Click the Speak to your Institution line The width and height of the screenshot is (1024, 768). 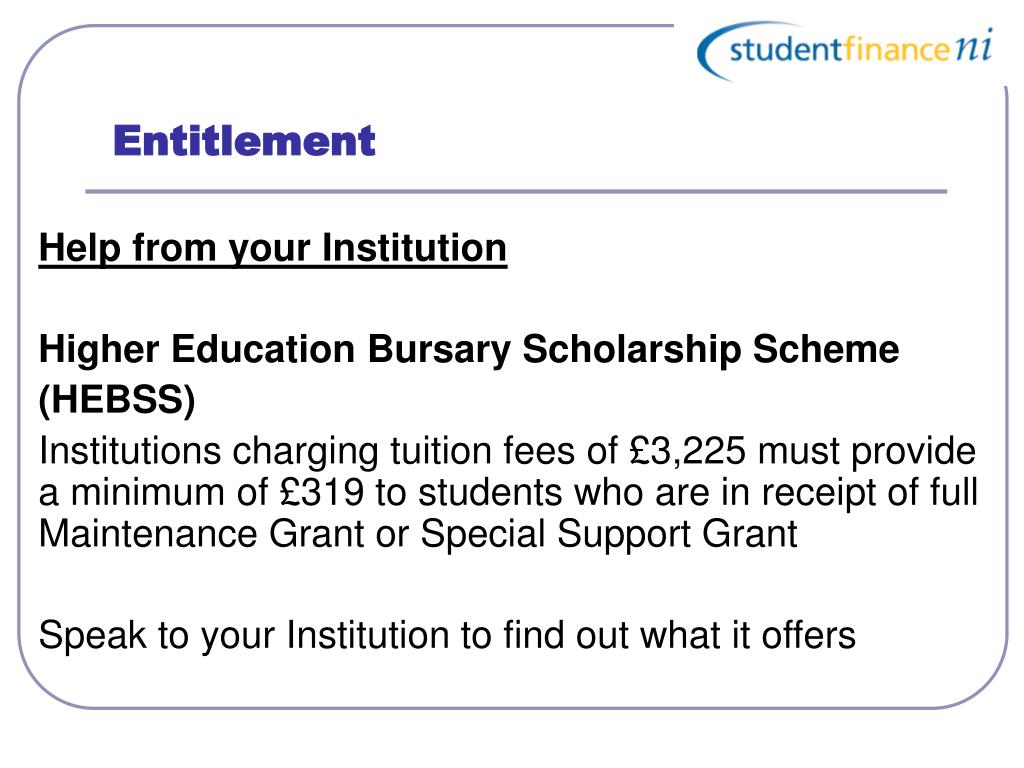tap(447, 635)
